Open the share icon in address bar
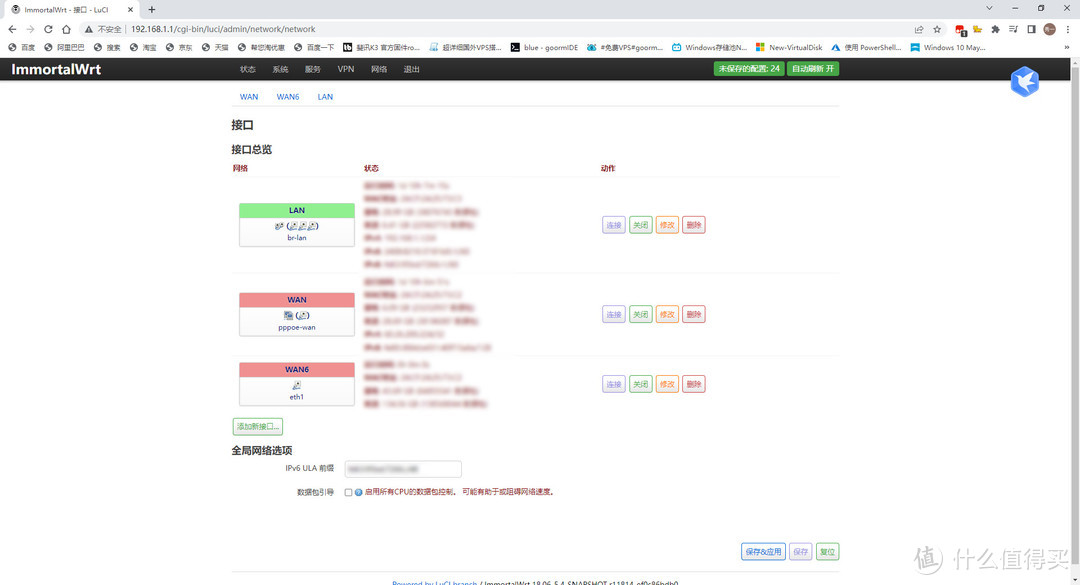1080x585 pixels. pos(919,29)
